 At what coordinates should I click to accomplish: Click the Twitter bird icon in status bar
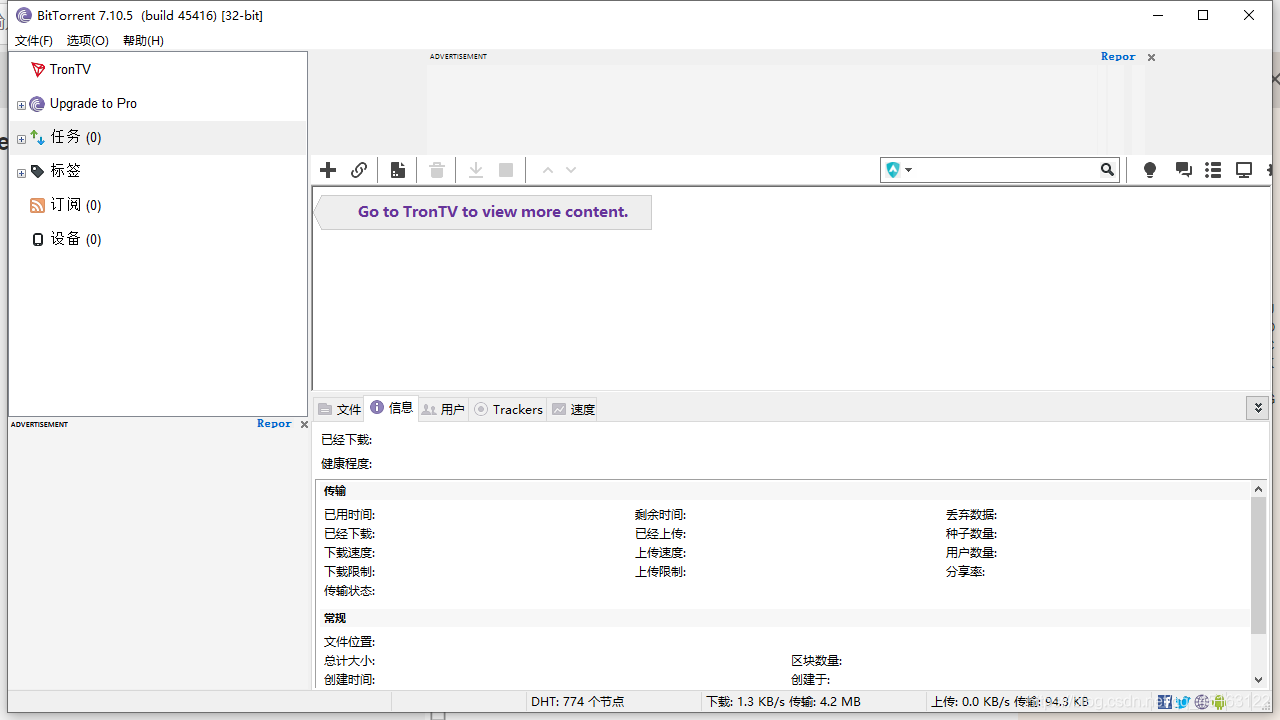click(1183, 702)
